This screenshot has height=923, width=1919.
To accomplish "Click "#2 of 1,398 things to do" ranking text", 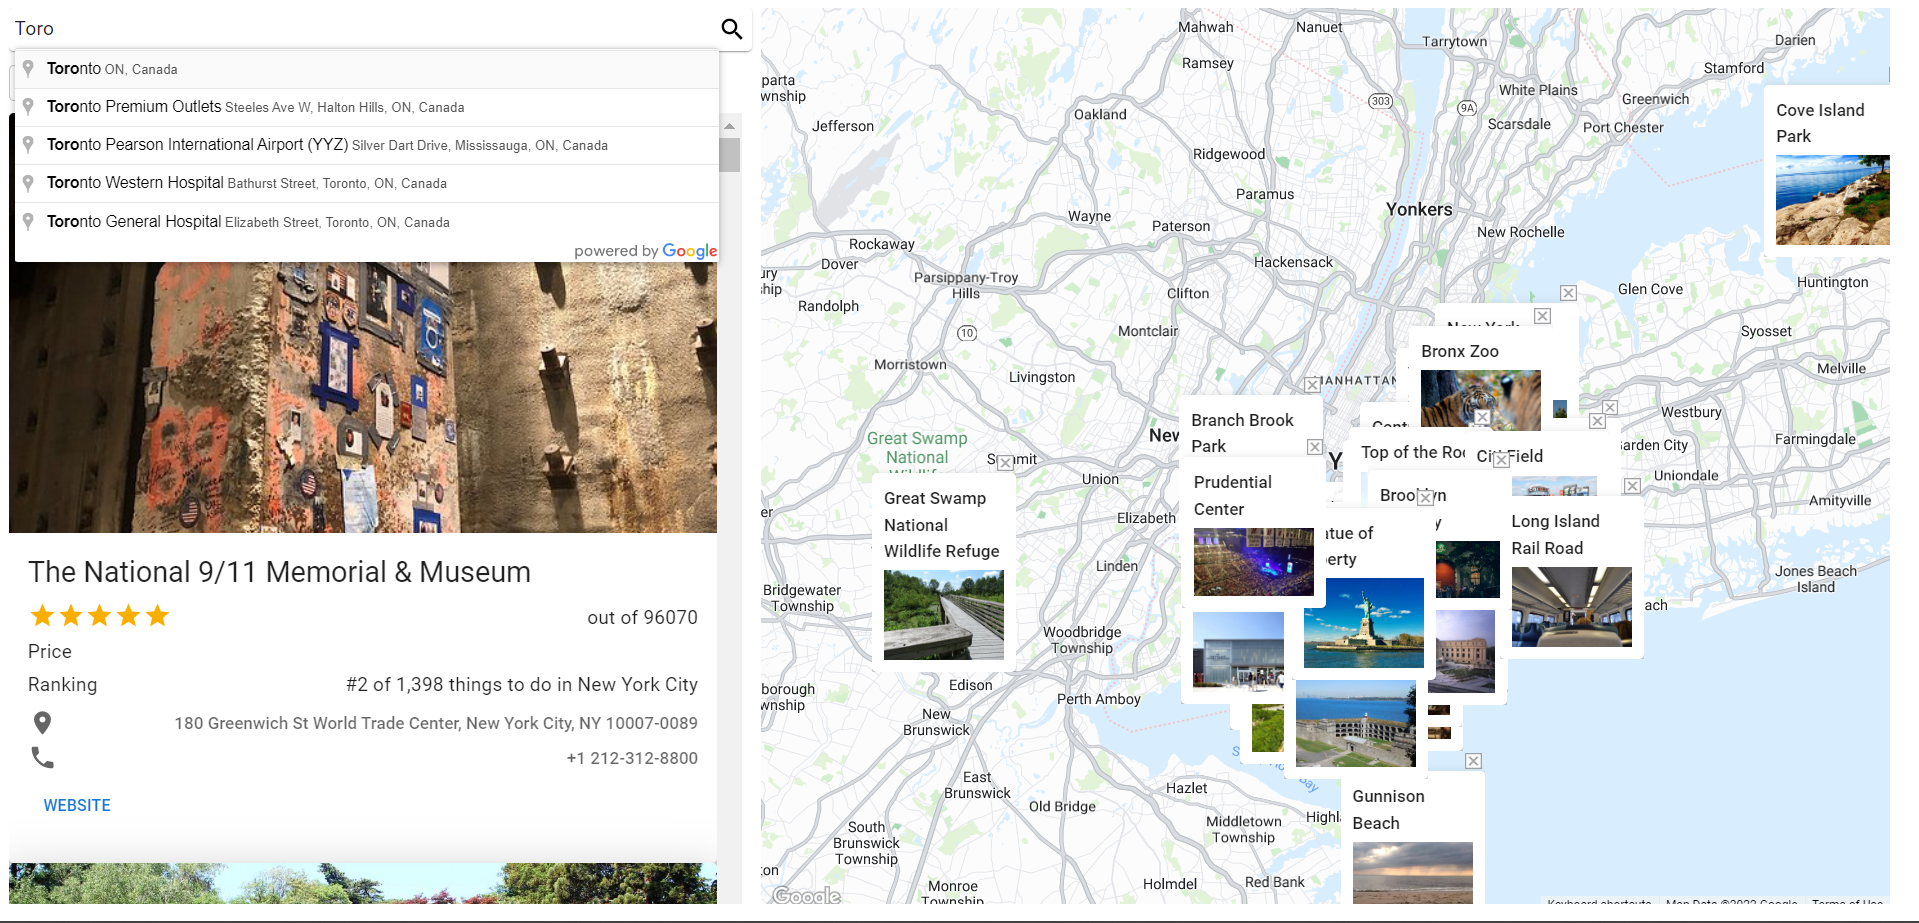I will pos(522,684).
